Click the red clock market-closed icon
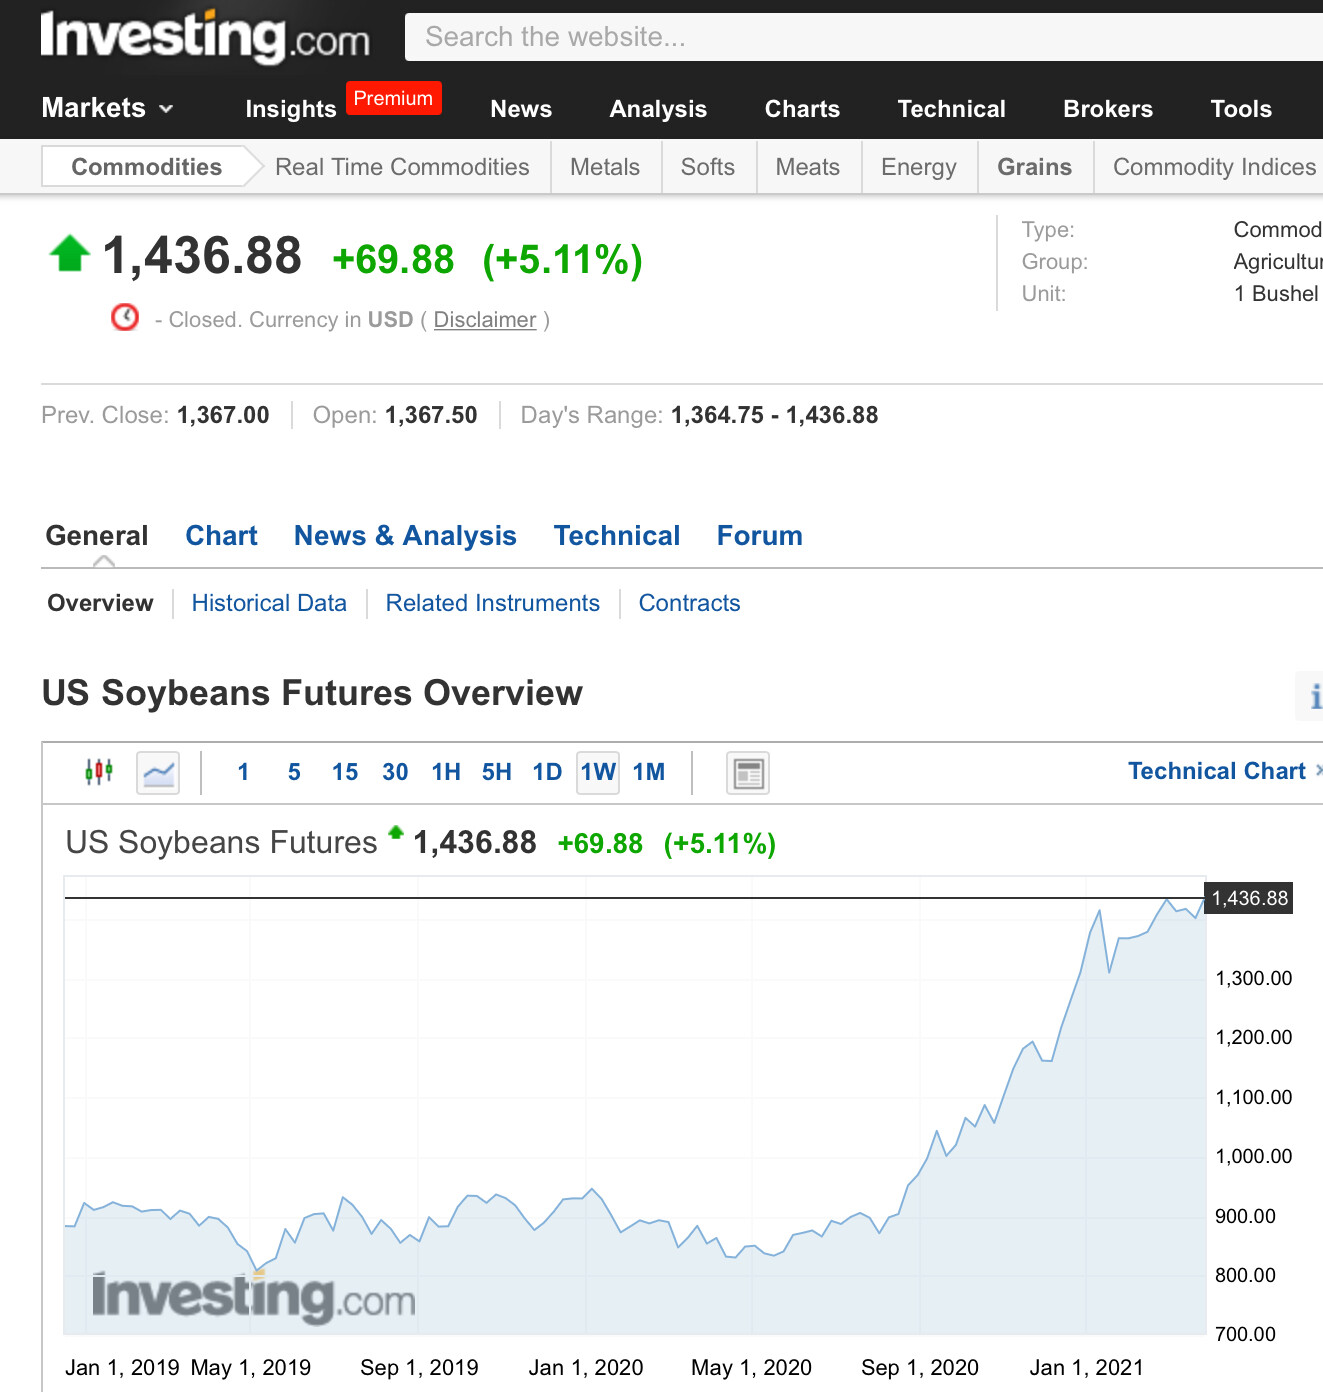 coord(125,317)
